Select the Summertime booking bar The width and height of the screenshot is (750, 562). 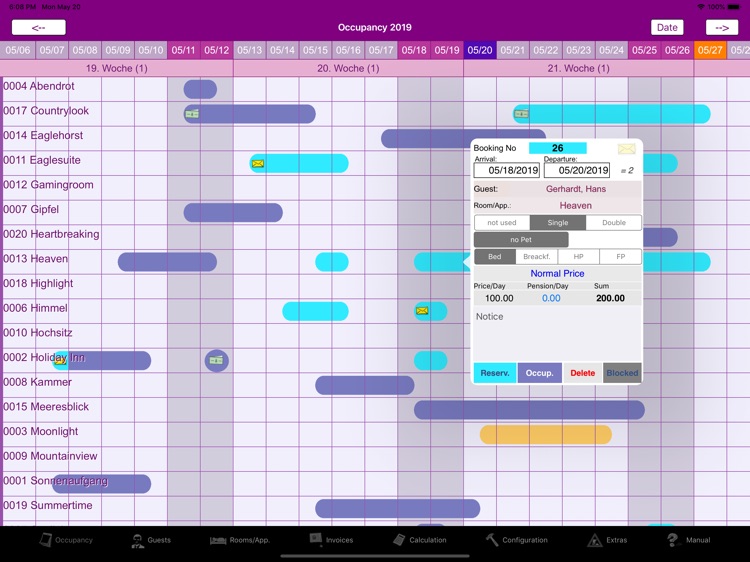click(x=397, y=508)
